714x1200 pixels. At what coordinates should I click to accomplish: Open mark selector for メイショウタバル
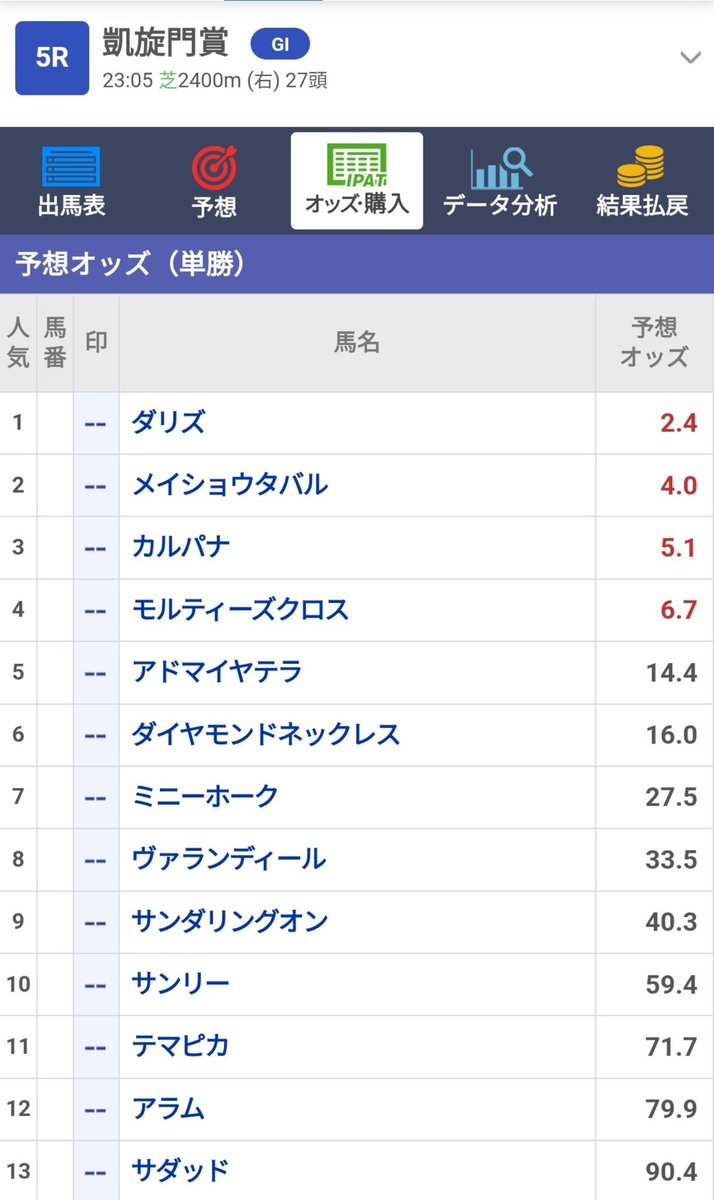[x=96, y=485]
